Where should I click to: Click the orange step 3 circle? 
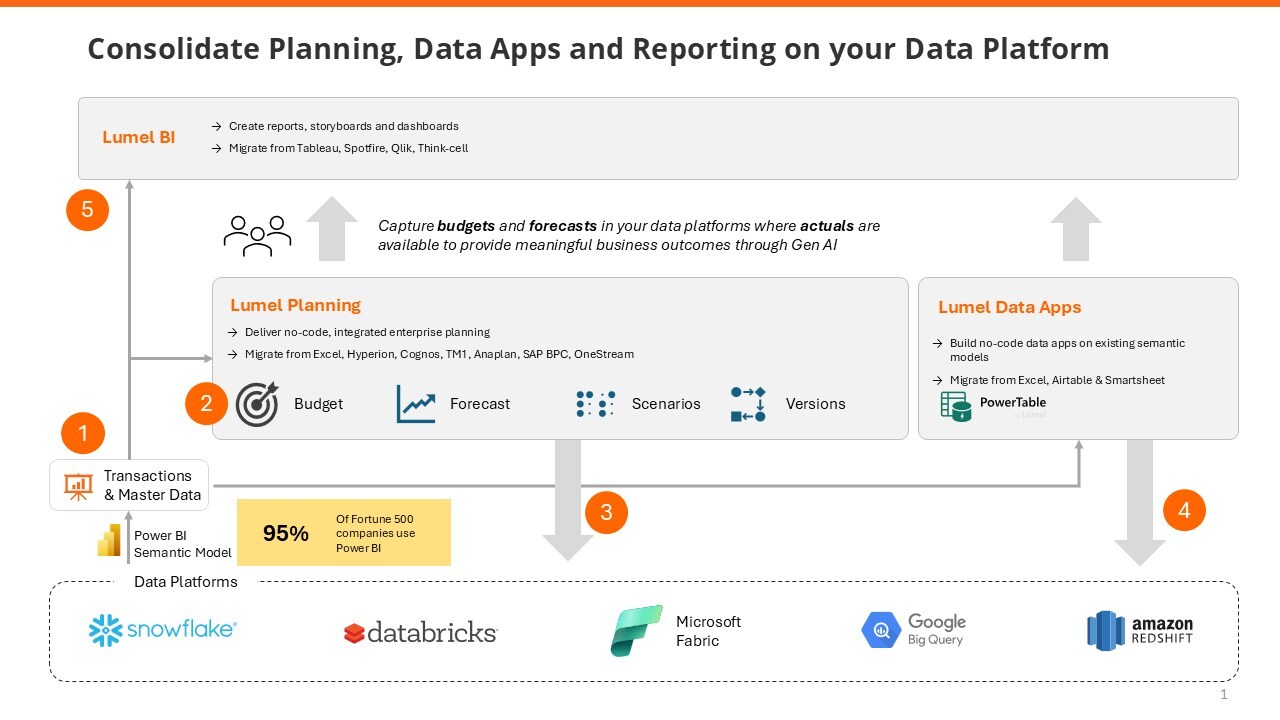pyautogui.click(x=606, y=513)
